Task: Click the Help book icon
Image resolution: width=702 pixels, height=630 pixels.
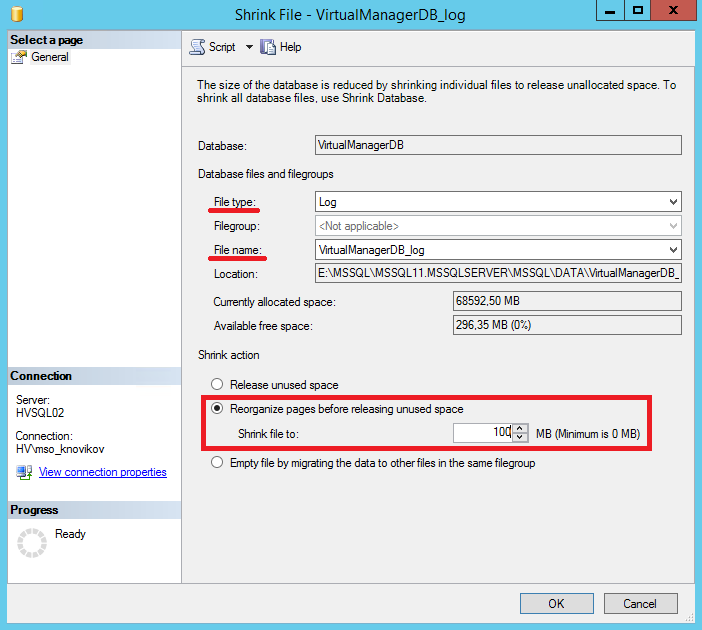Action: pyautogui.click(x=268, y=47)
